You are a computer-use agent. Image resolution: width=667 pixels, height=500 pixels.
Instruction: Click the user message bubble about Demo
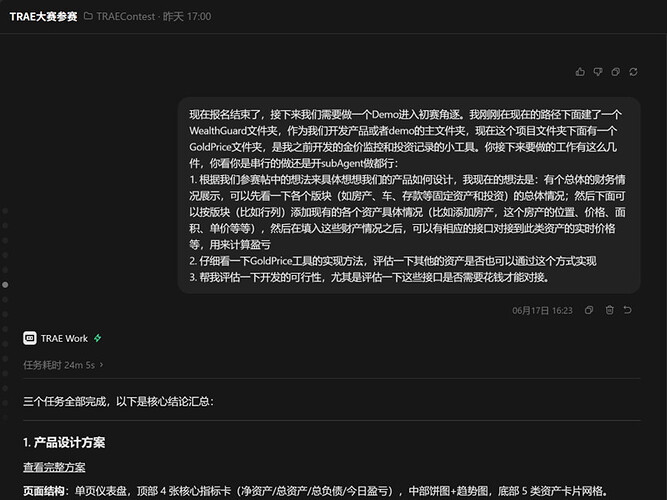coord(409,195)
